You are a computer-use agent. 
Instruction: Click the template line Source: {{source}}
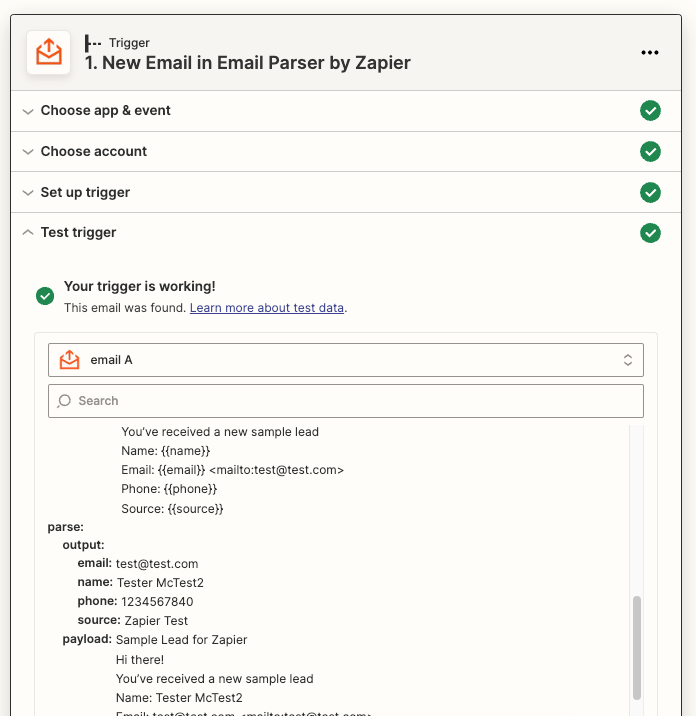click(172, 509)
